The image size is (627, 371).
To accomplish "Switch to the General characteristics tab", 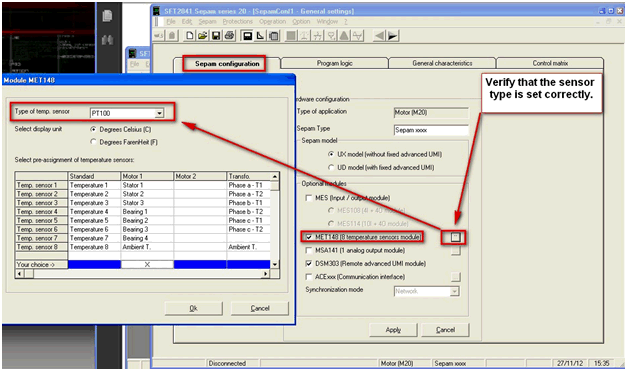I will 442,63.
